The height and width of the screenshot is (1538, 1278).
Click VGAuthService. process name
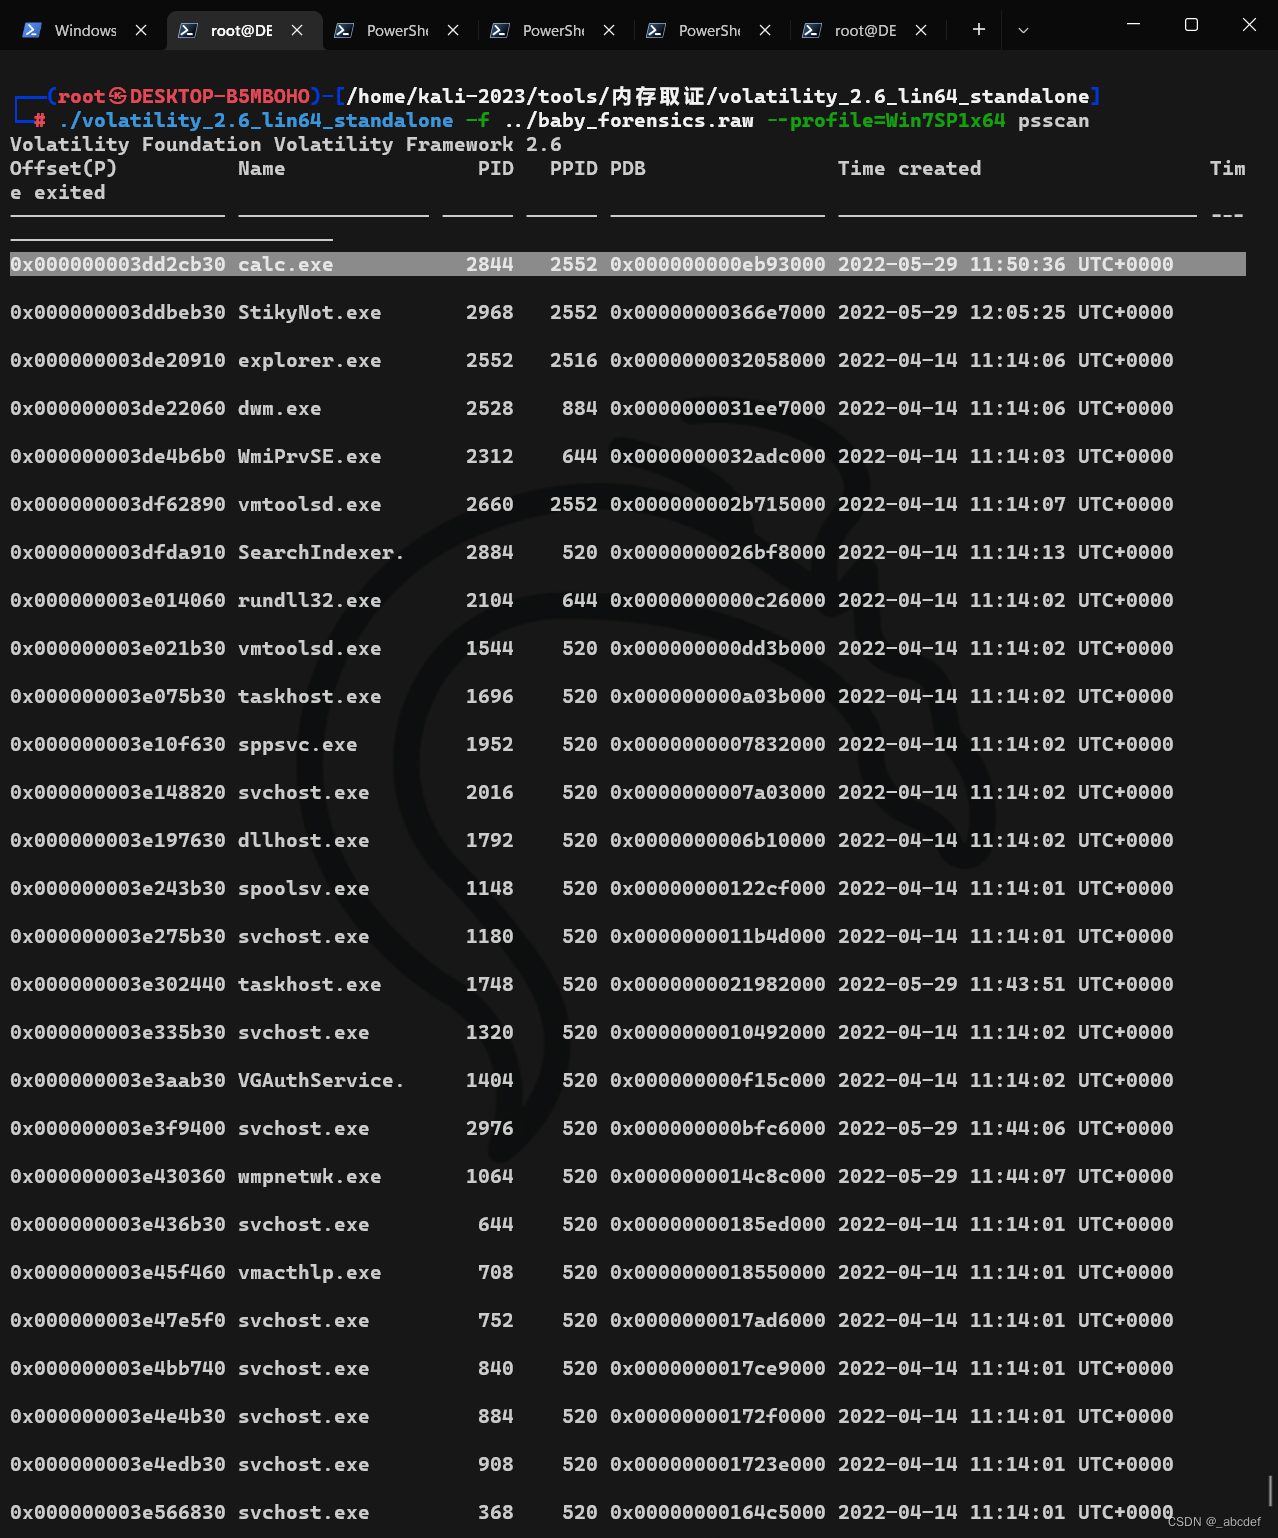click(x=321, y=1080)
